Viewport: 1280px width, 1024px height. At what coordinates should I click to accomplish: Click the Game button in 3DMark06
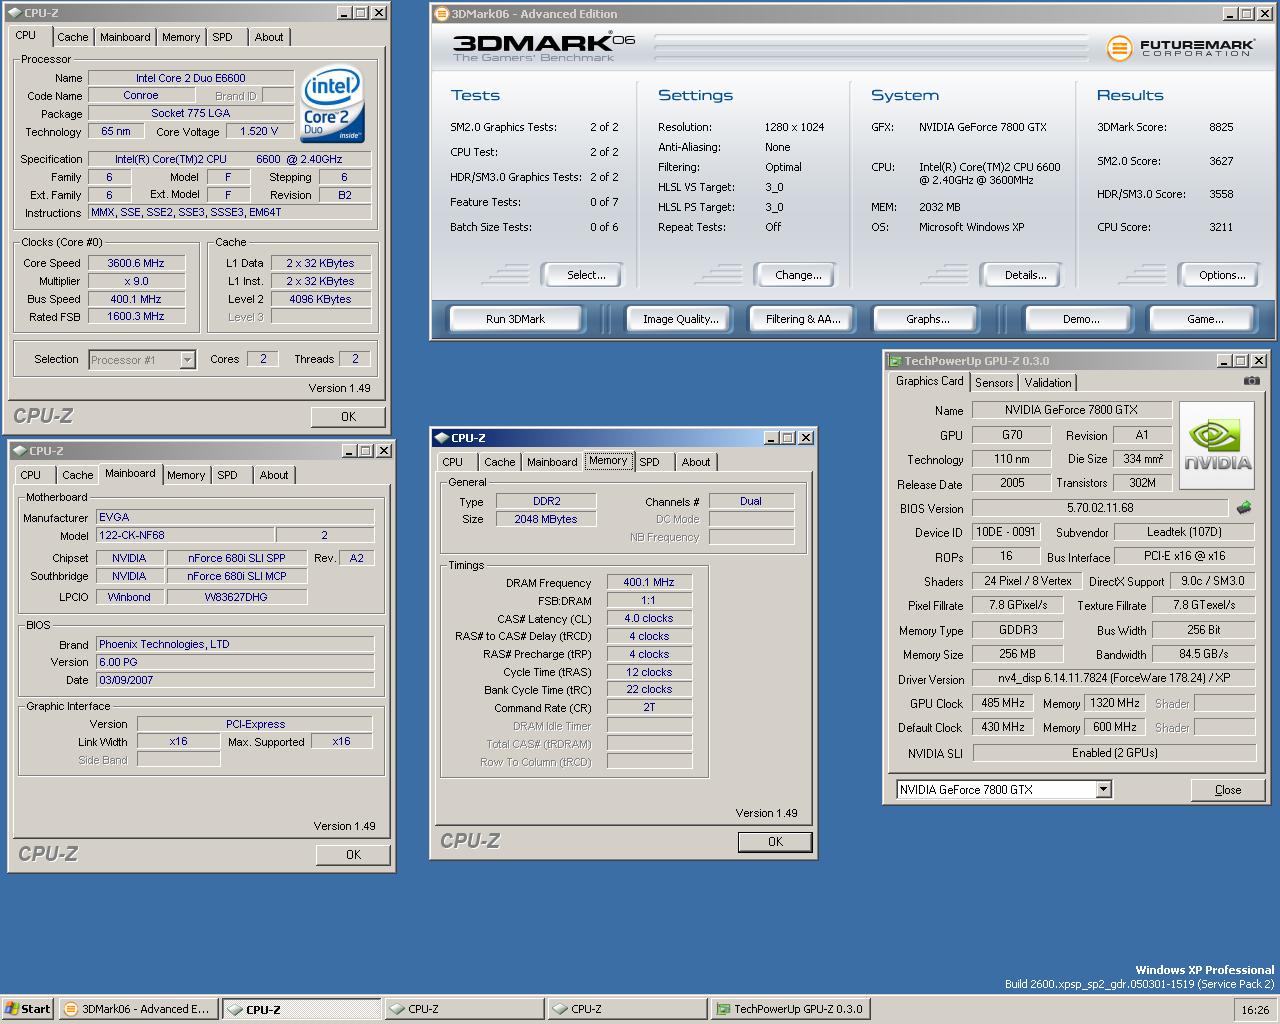coord(1205,319)
